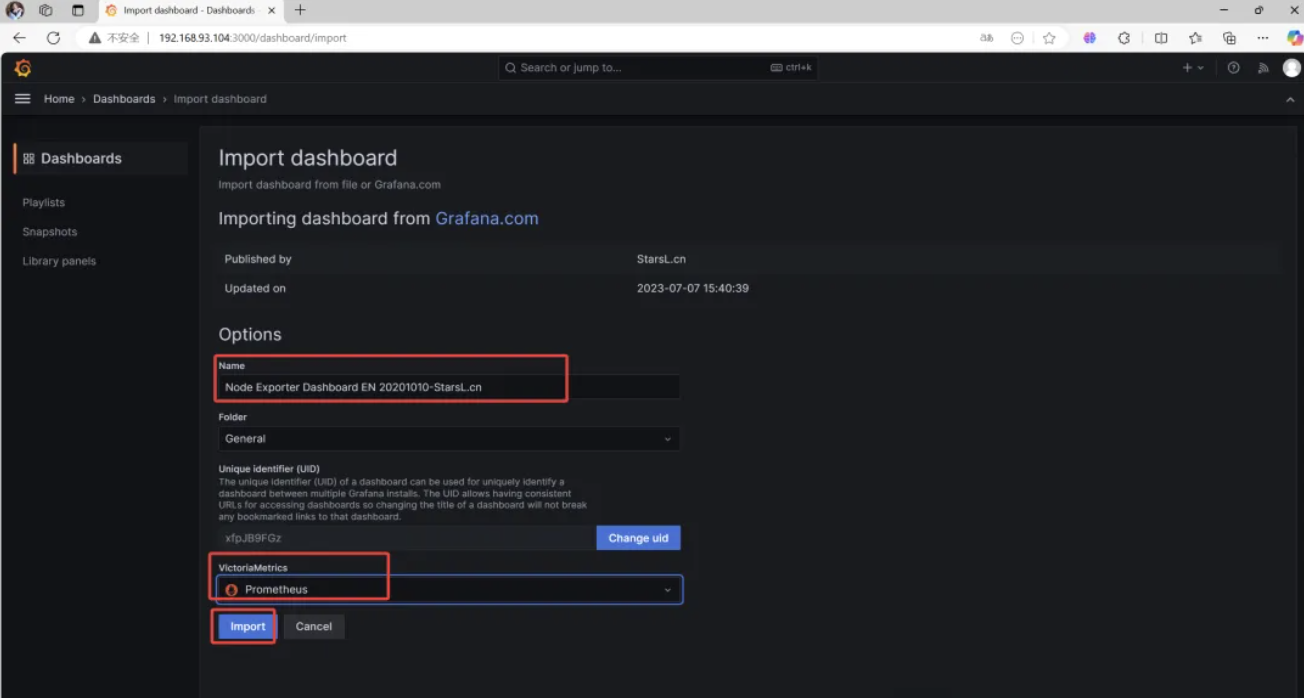This screenshot has height=698, width=1304.
Task: Go to Dashboards breadcrumb
Action: tap(124, 99)
